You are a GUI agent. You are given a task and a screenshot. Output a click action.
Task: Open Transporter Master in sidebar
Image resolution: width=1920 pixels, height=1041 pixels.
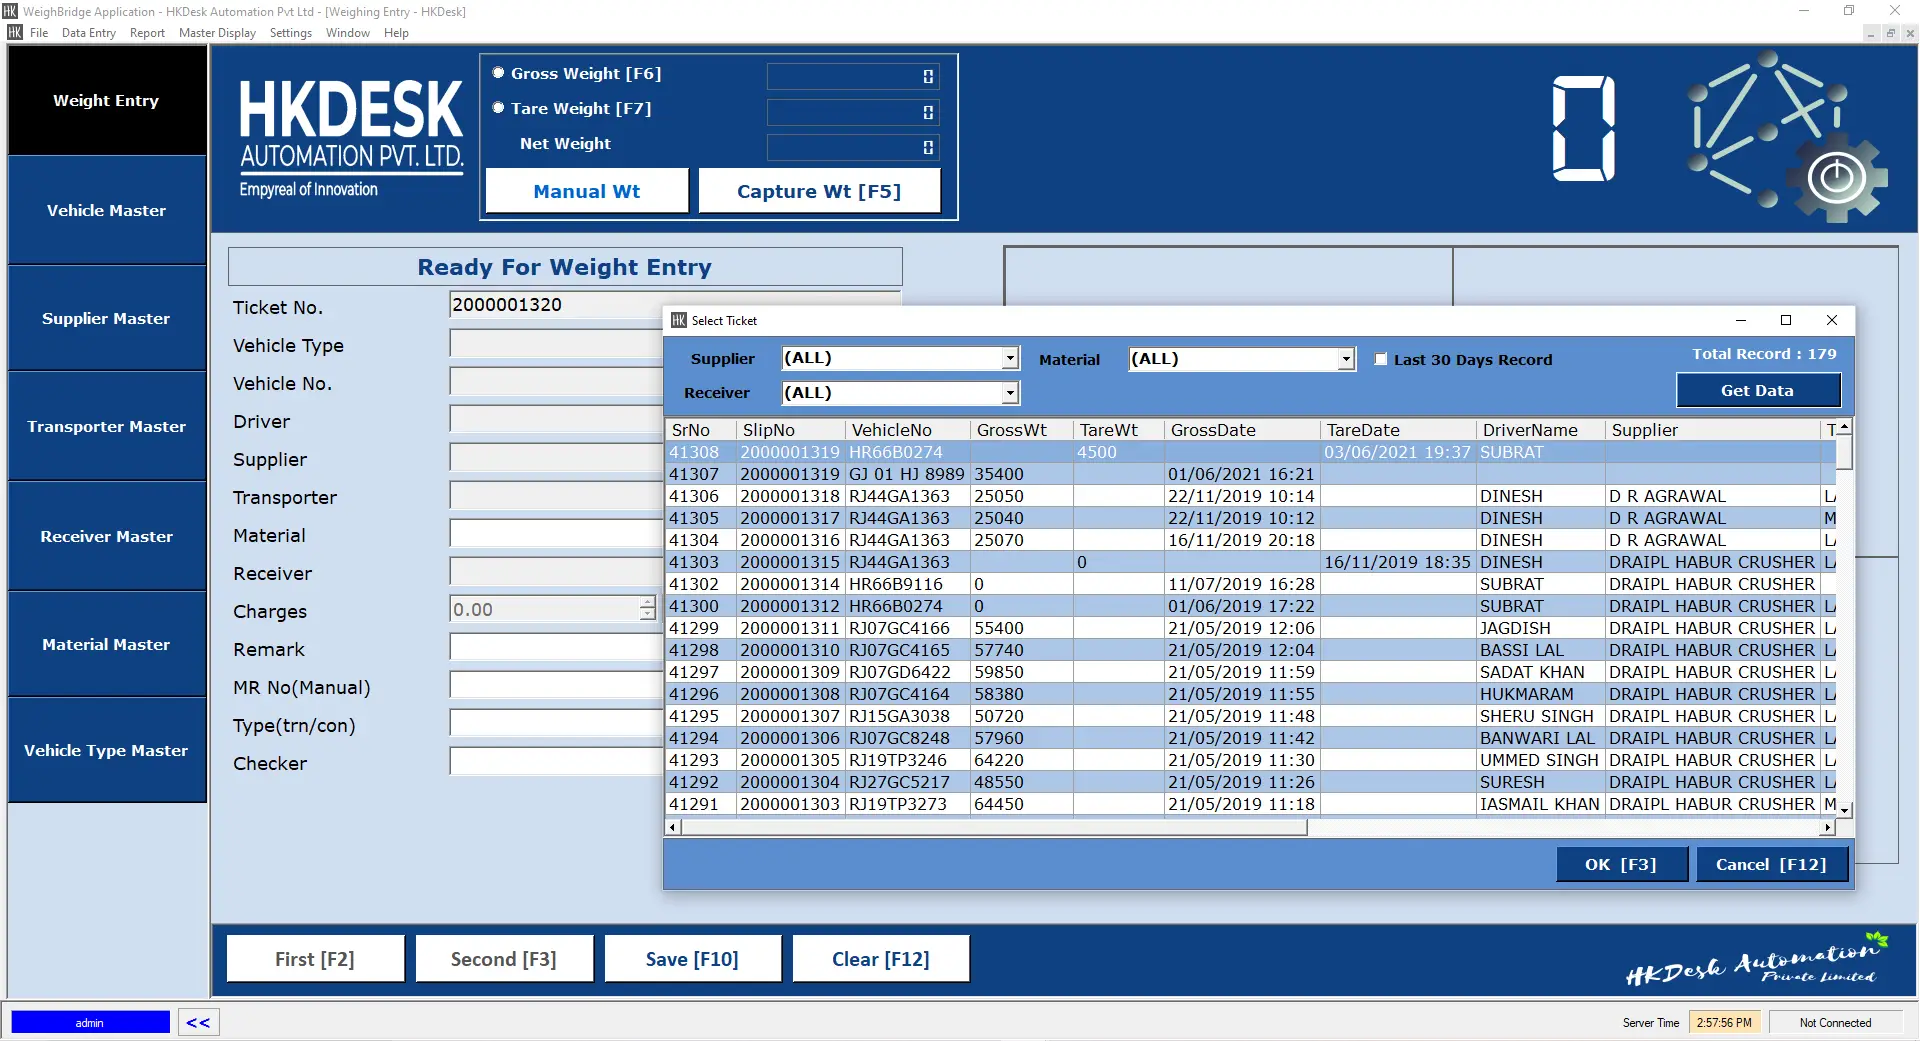coord(107,426)
